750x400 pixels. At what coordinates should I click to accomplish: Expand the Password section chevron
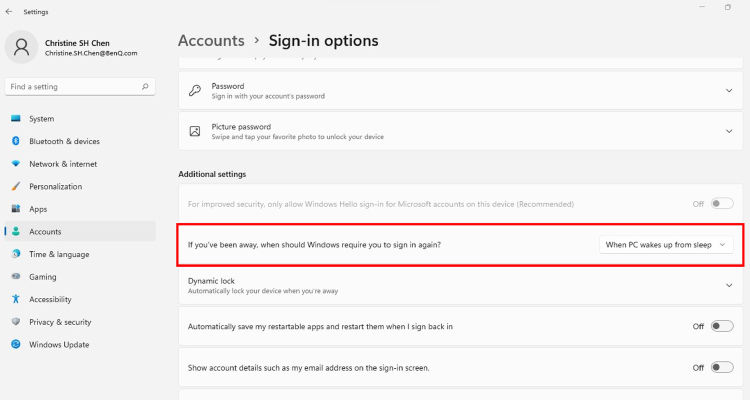pos(729,90)
